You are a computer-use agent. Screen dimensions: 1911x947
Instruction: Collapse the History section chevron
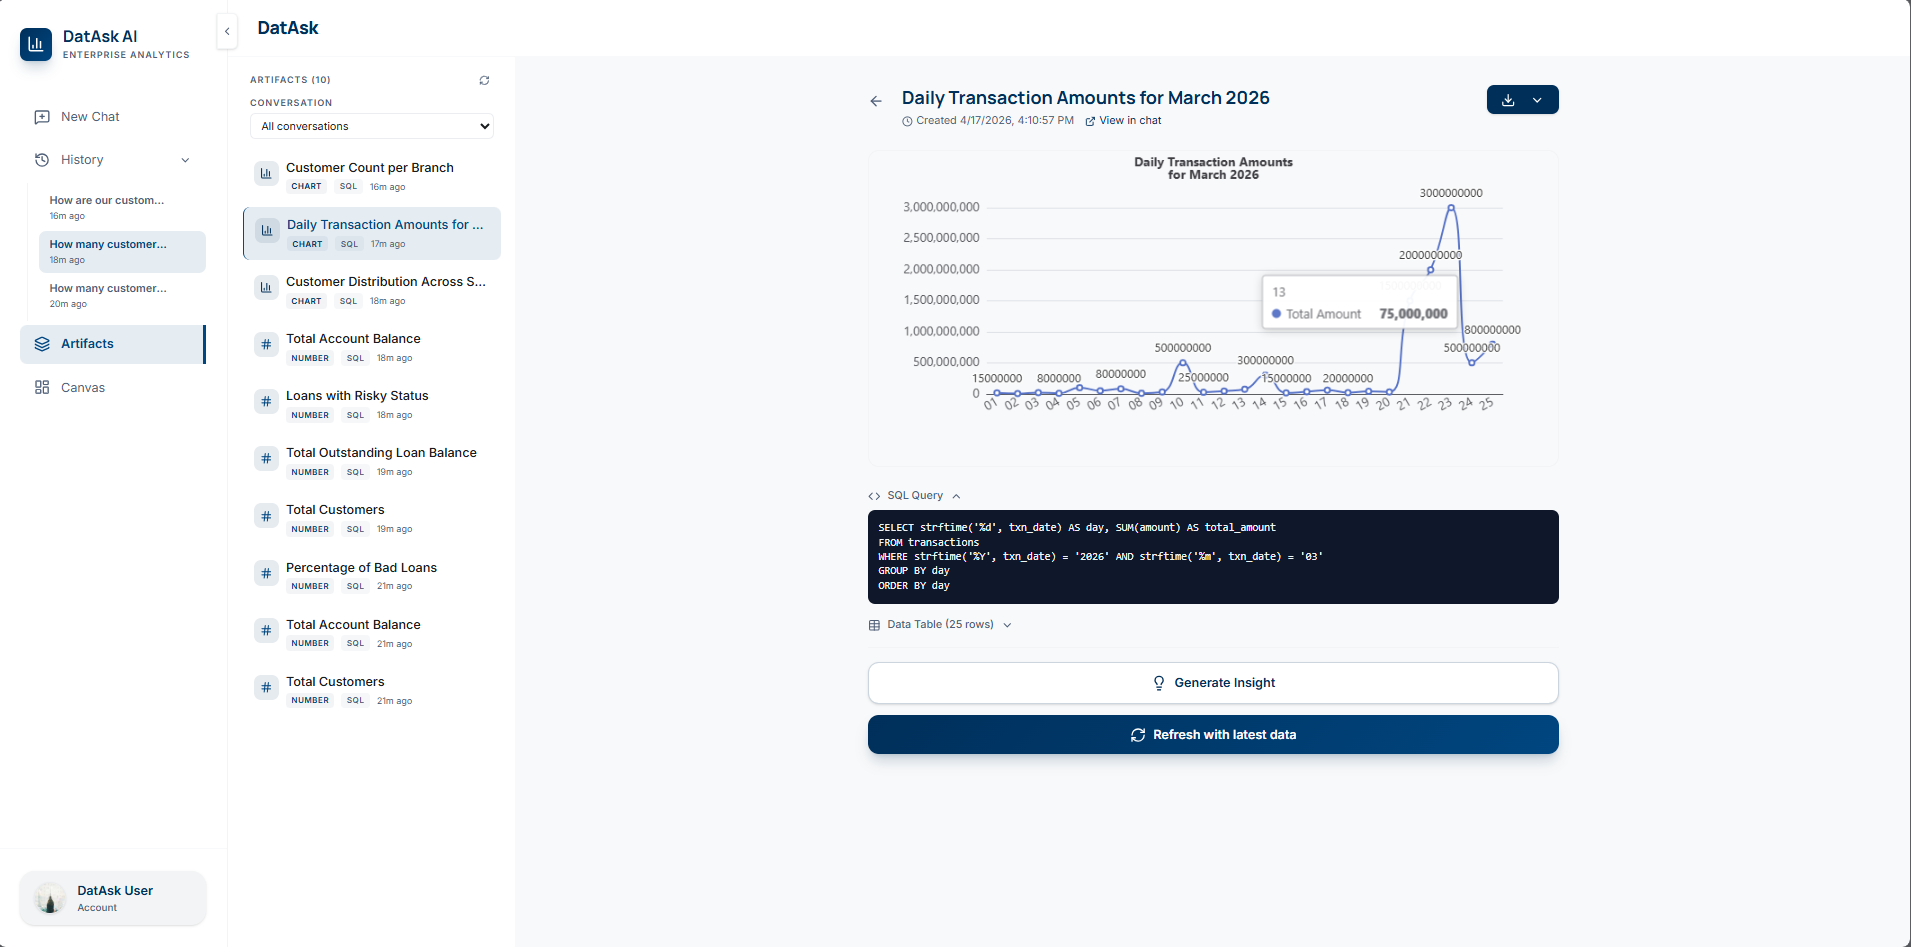pyautogui.click(x=185, y=160)
